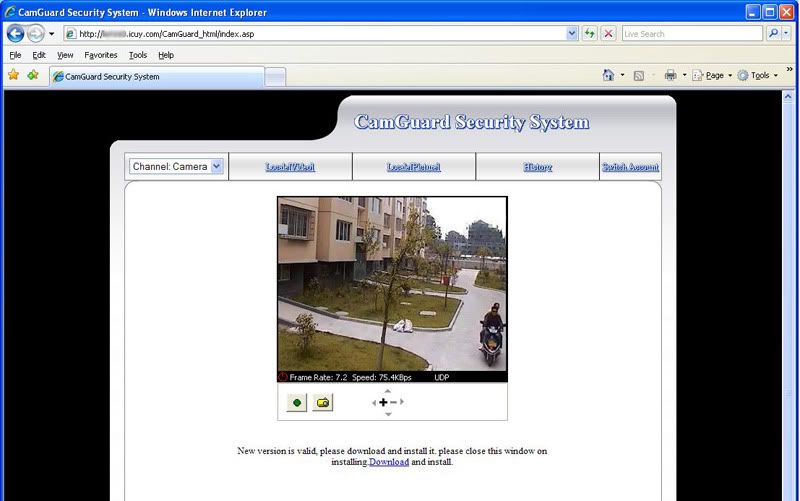Open a new tab with the blank tab button

click(x=276, y=77)
